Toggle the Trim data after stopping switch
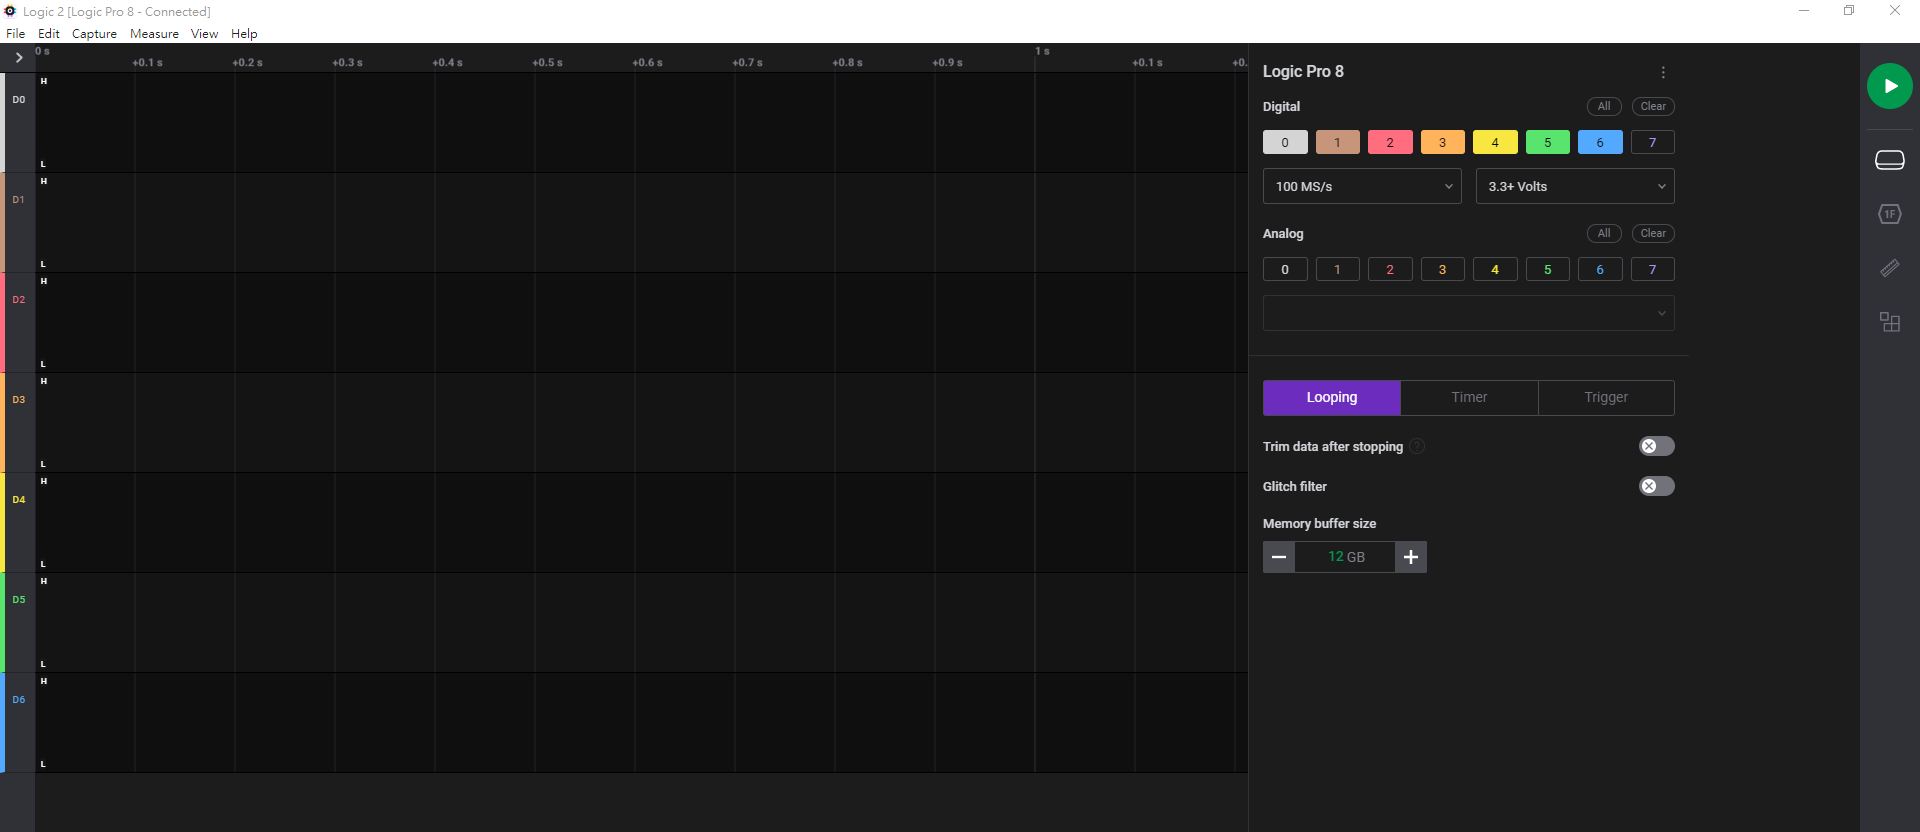 click(1656, 446)
